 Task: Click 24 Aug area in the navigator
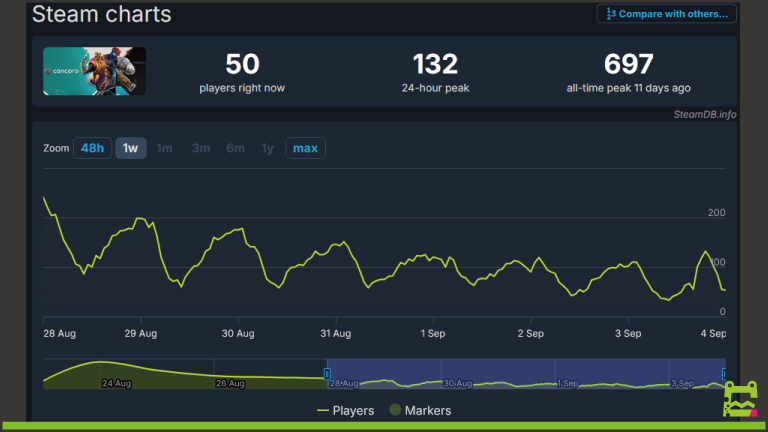coord(116,382)
